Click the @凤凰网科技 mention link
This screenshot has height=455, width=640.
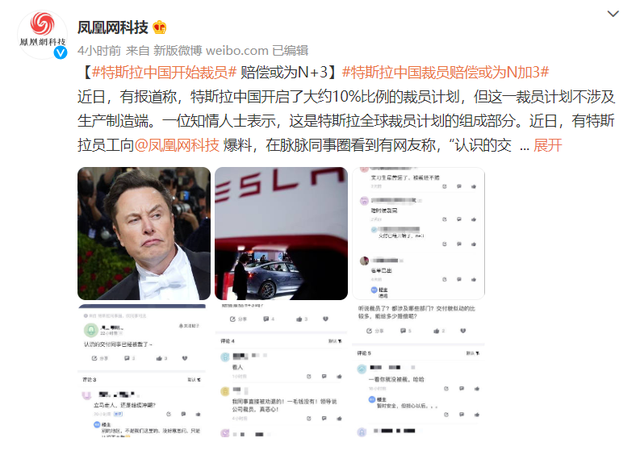177,145
